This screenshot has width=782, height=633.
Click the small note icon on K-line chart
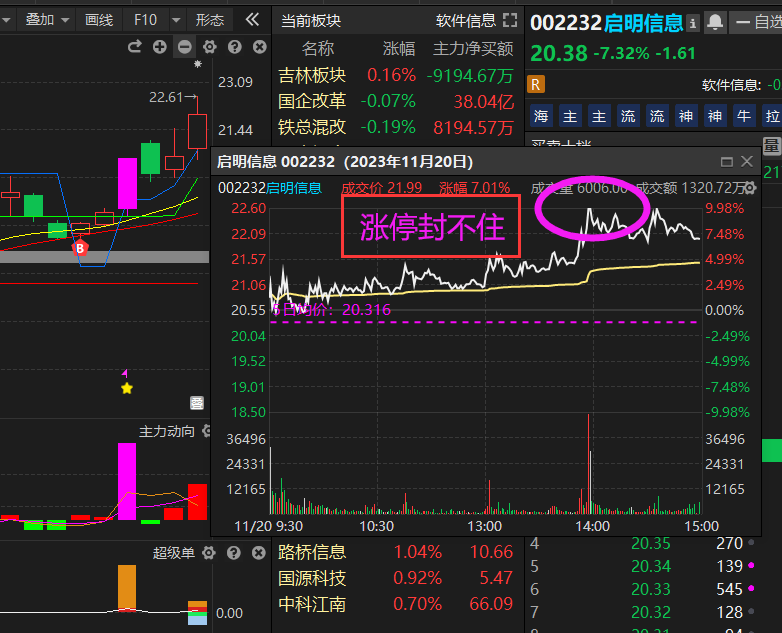[x=197, y=403]
